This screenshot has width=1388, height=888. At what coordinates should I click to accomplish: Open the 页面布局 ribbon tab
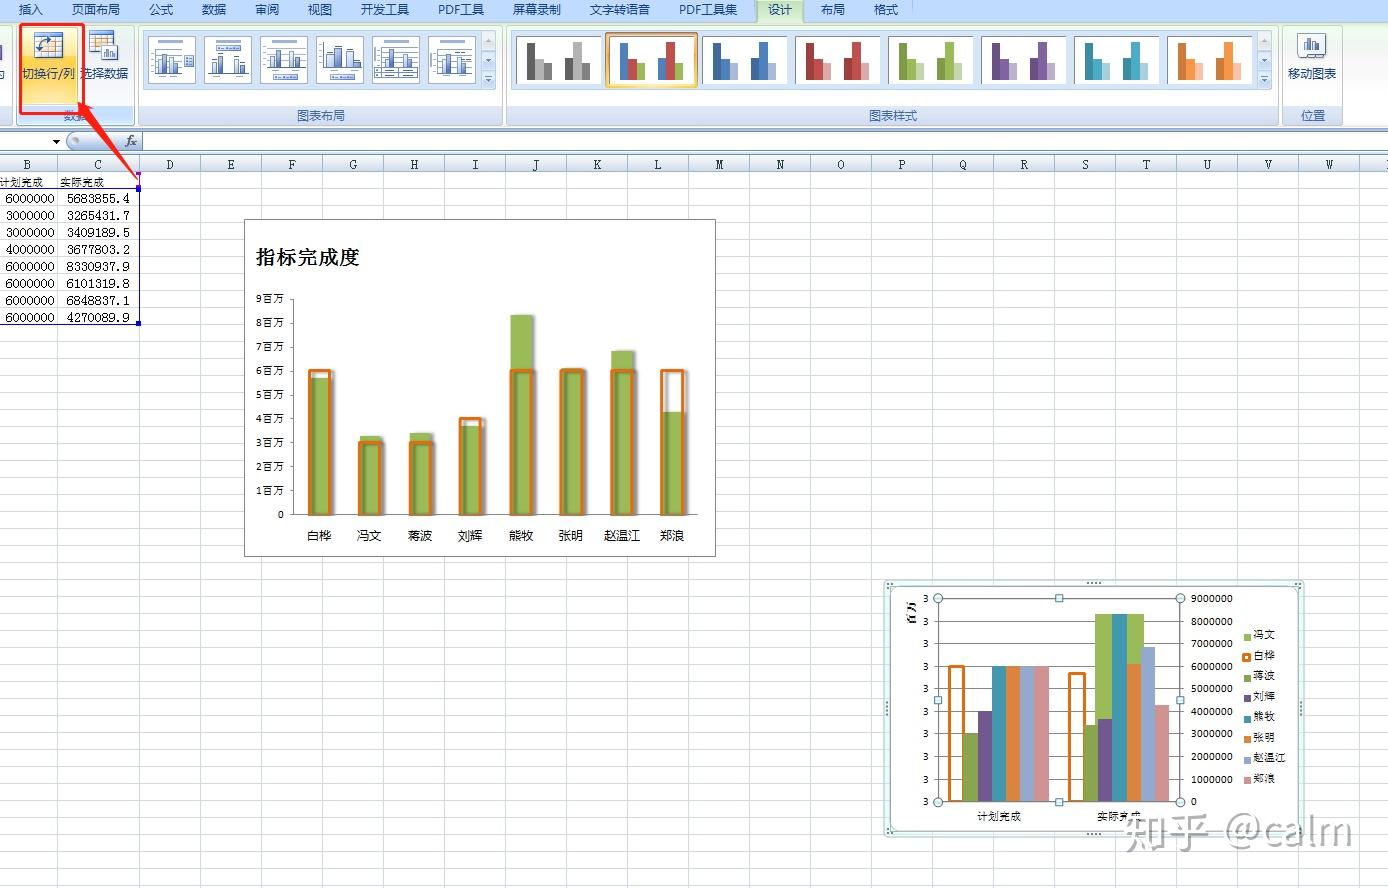point(96,10)
